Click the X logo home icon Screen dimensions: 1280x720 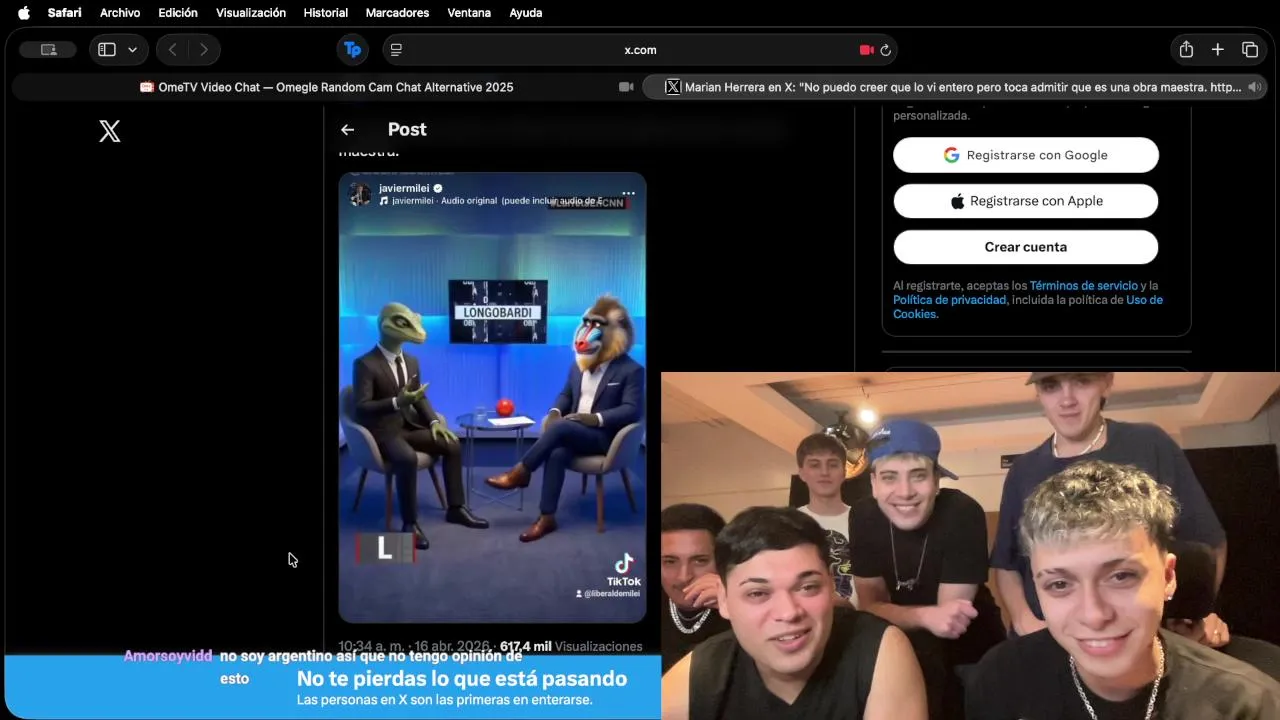[110, 131]
